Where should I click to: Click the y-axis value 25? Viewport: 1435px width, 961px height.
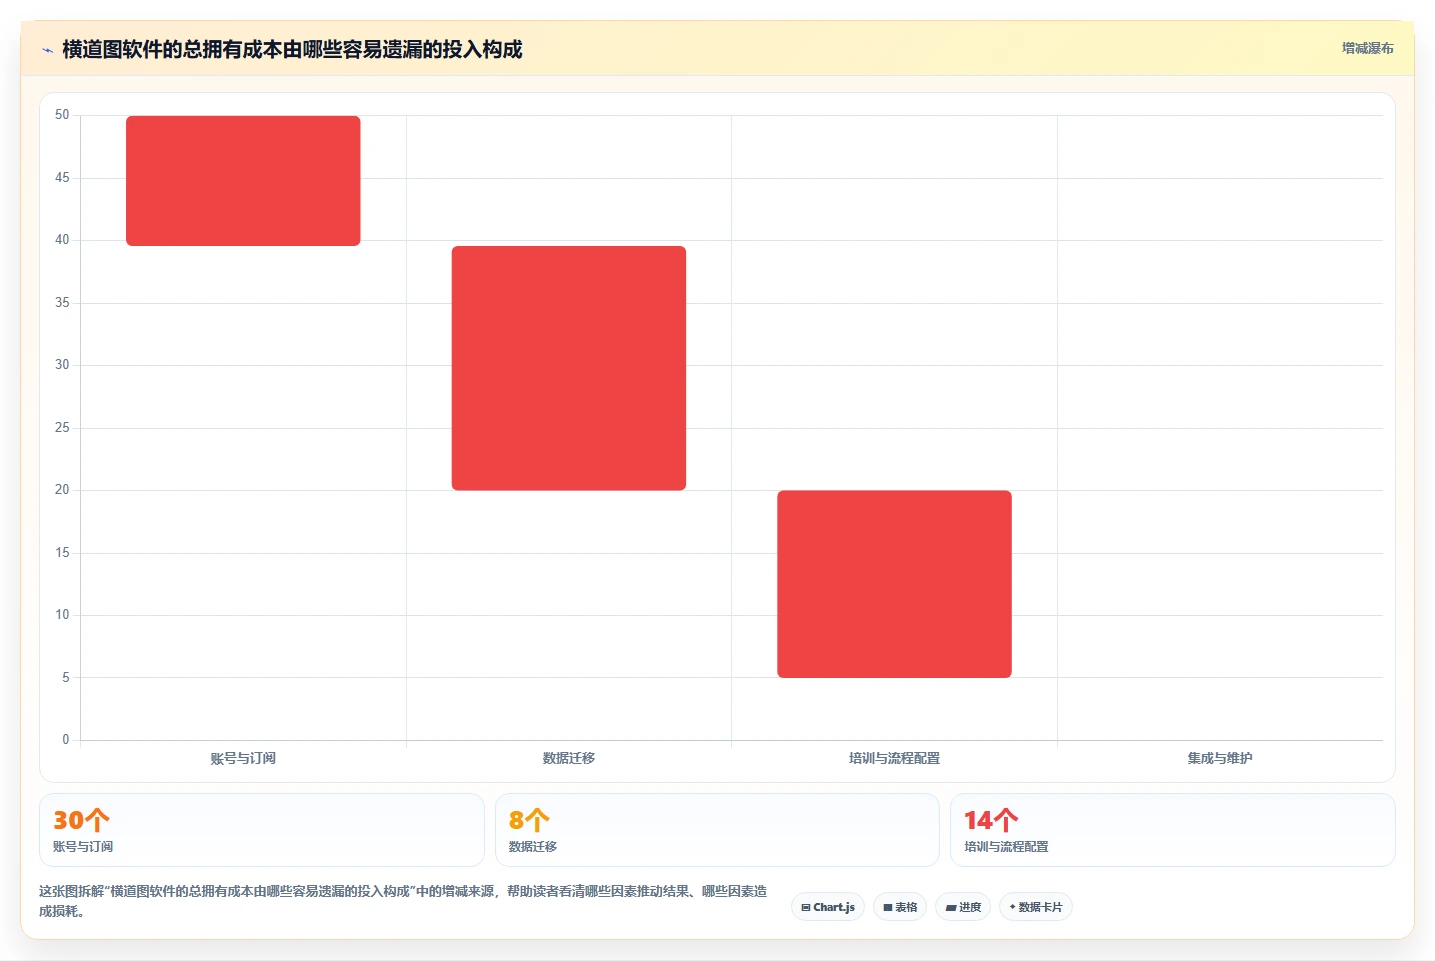pos(62,428)
